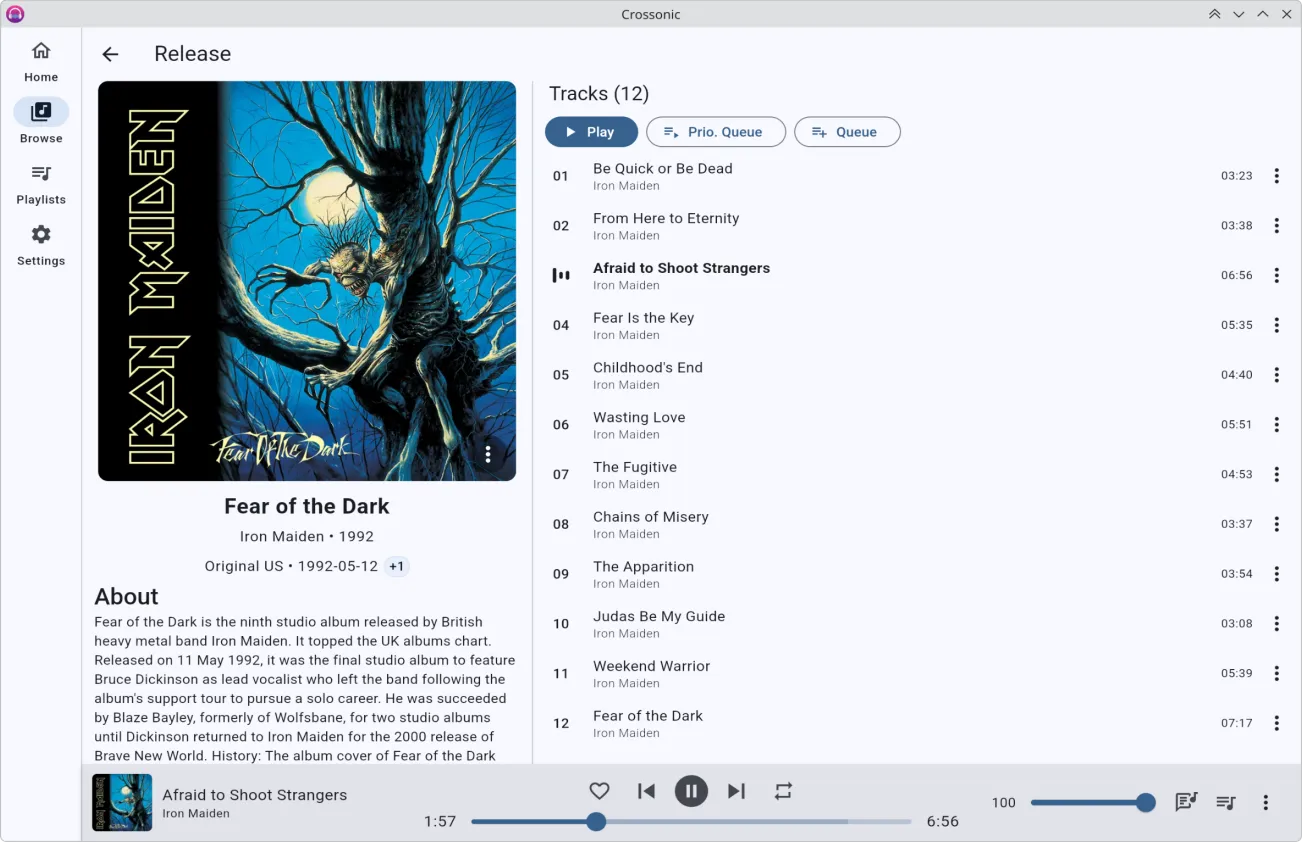This screenshot has width=1302, height=842.
Task: Go back using the arrow beside Release
Action: (x=110, y=55)
